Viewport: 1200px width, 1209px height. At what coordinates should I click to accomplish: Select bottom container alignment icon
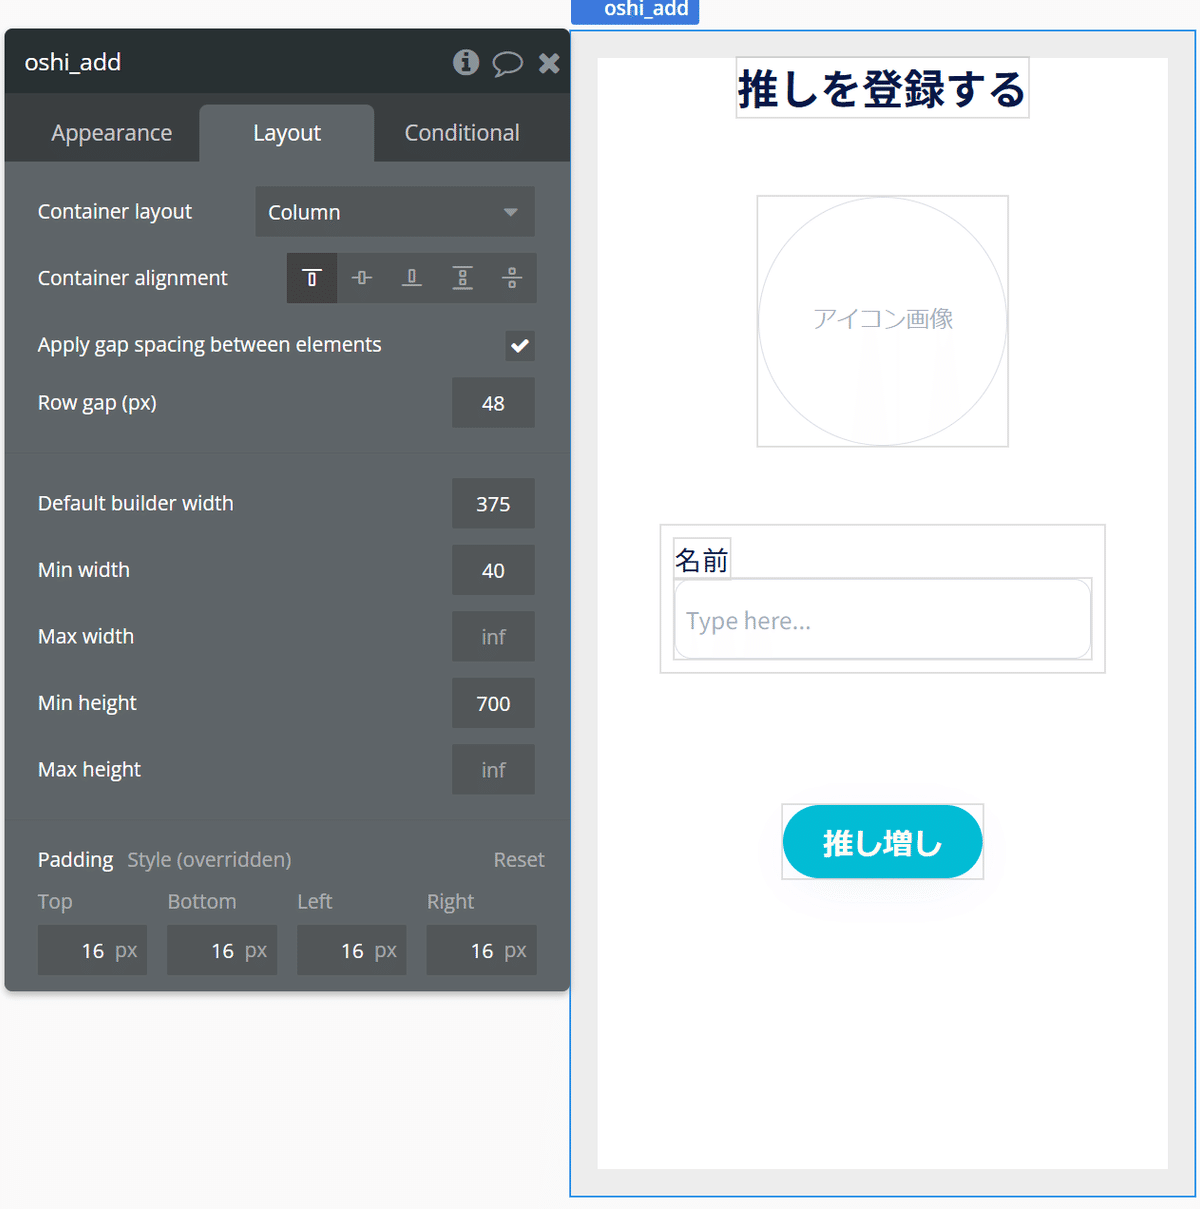point(412,278)
